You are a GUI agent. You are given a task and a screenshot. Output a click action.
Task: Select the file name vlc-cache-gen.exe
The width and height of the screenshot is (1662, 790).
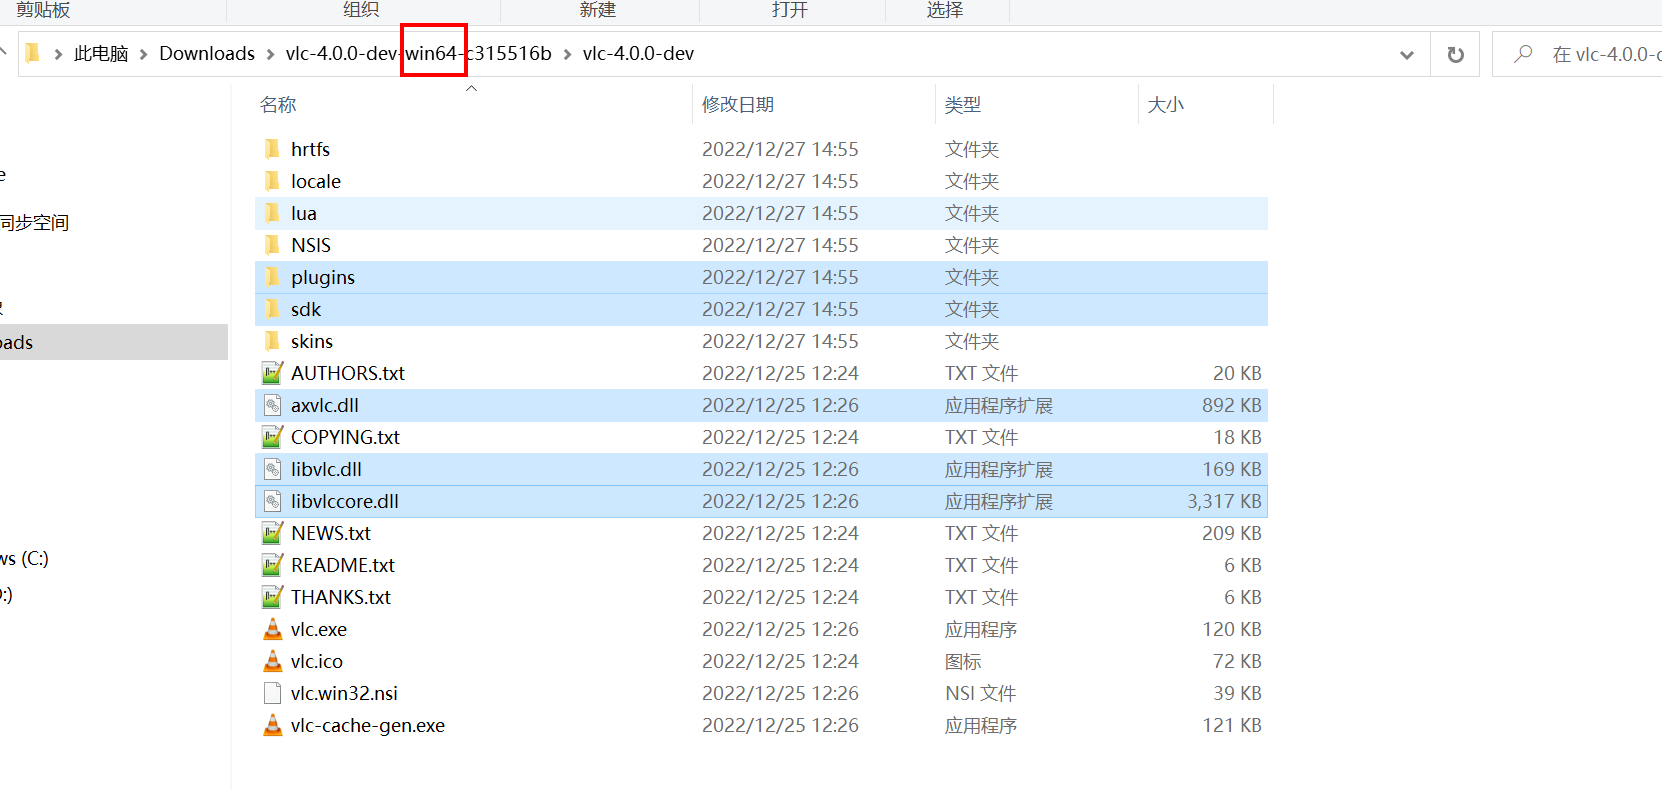coord(368,726)
